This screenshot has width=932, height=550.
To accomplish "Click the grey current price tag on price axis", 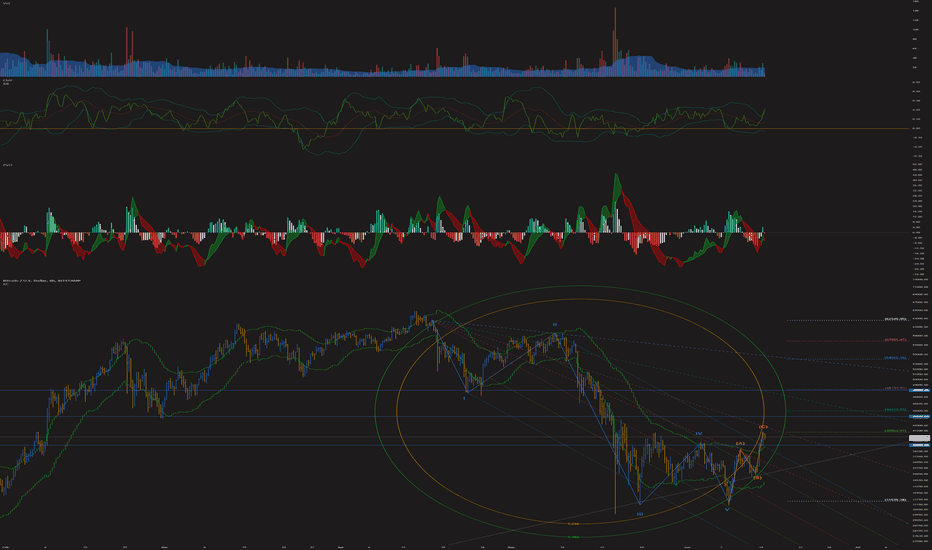I will click(919, 438).
